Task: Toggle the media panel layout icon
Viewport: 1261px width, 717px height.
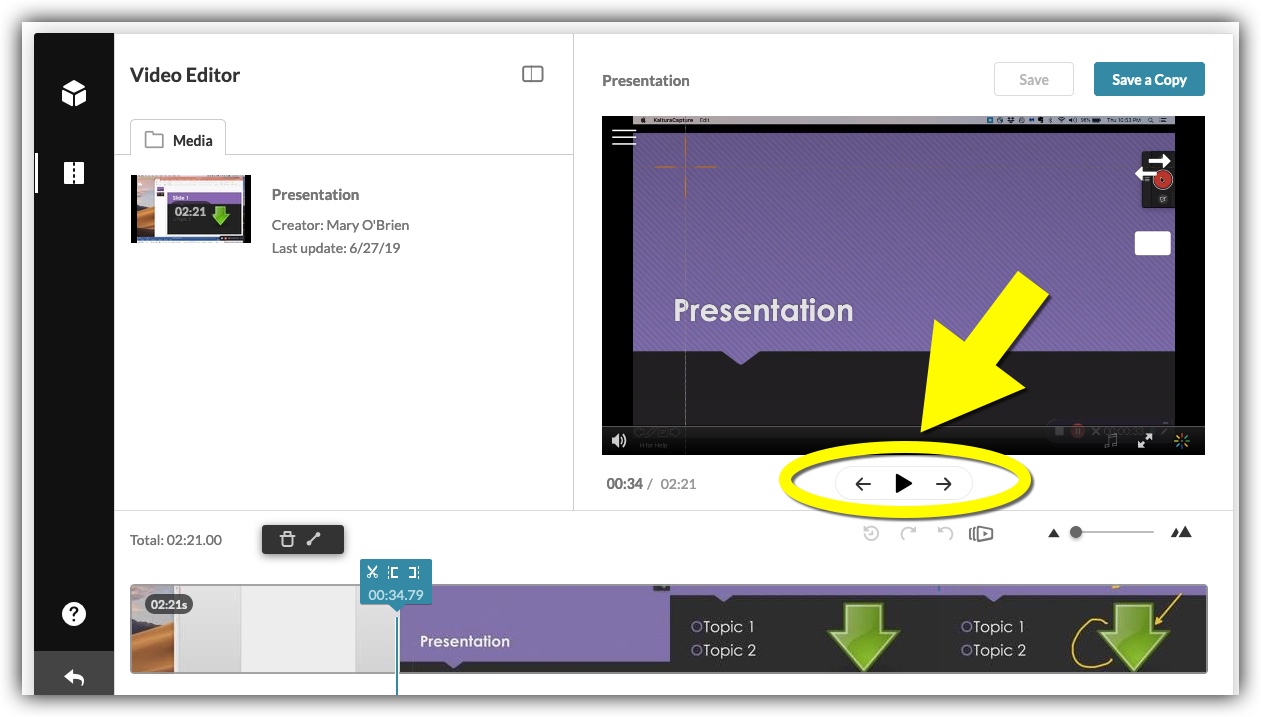Action: point(533,74)
